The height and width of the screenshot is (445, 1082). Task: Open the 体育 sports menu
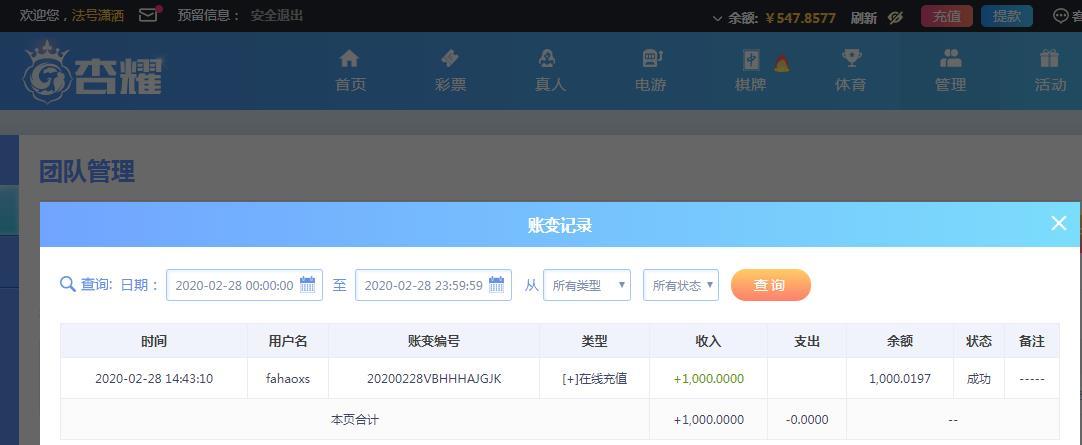[851, 84]
